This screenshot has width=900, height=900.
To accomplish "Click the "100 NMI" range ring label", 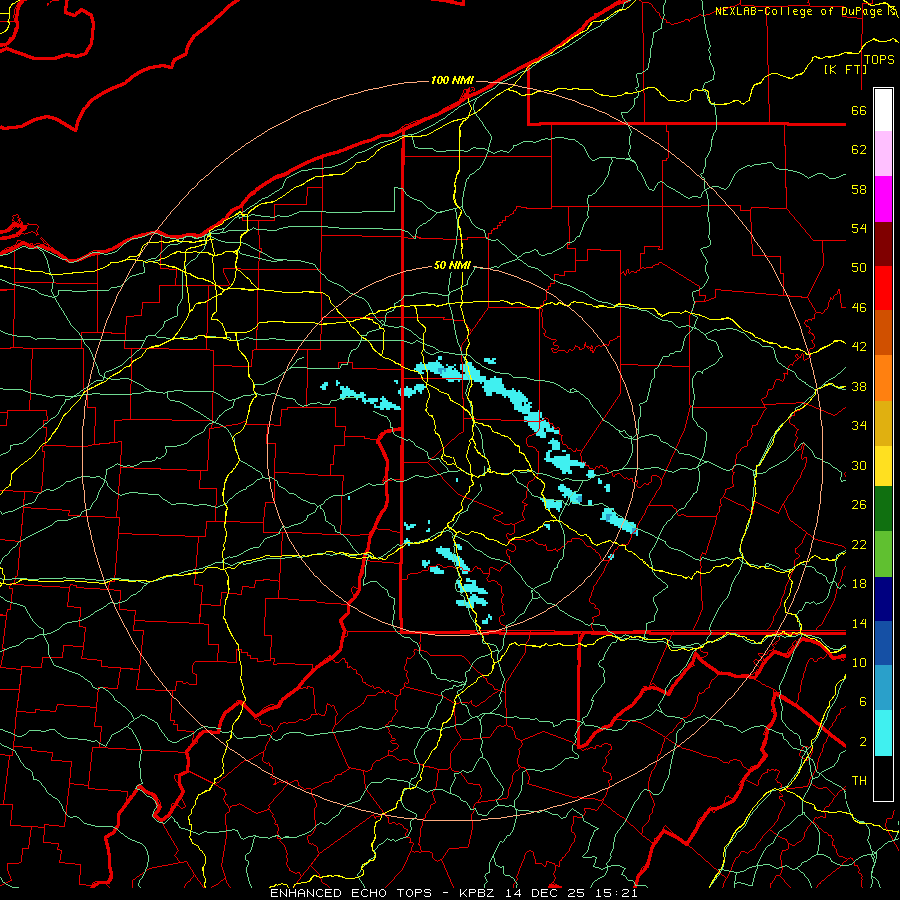I will click(452, 80).
